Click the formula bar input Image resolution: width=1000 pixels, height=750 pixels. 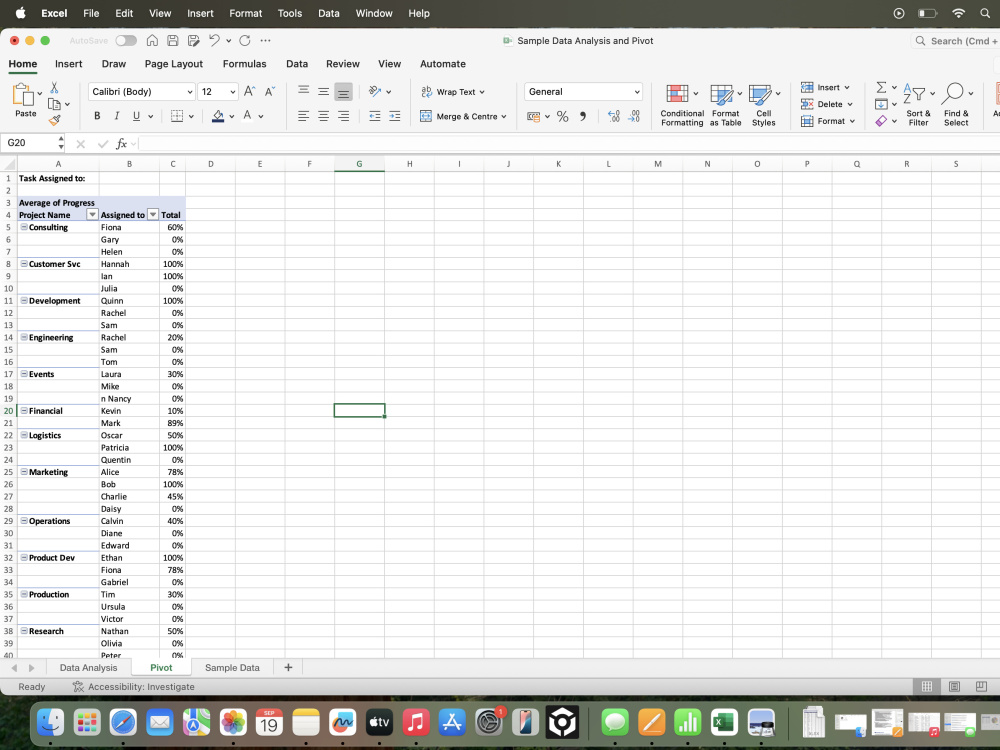click(568, 143)
